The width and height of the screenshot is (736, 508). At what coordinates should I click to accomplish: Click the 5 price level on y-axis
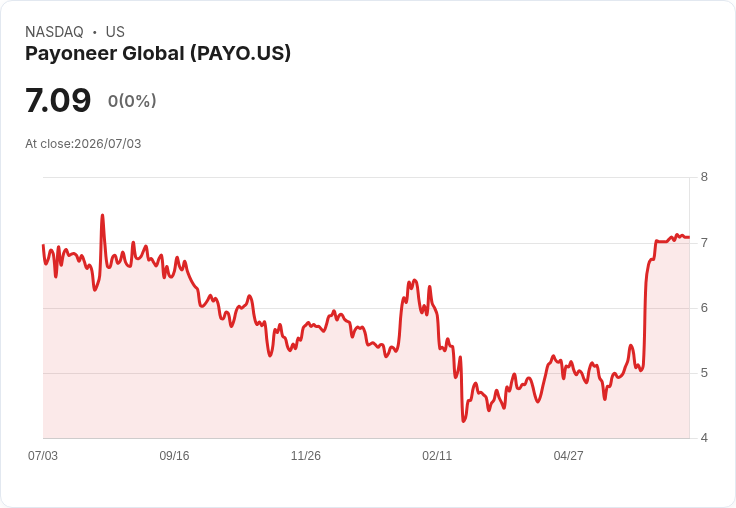click(704, 373)
